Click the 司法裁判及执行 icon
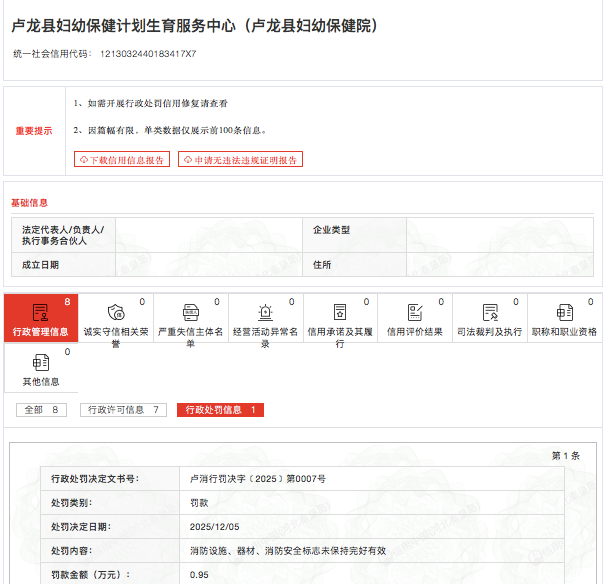The image size is (608, 584). 489,312
